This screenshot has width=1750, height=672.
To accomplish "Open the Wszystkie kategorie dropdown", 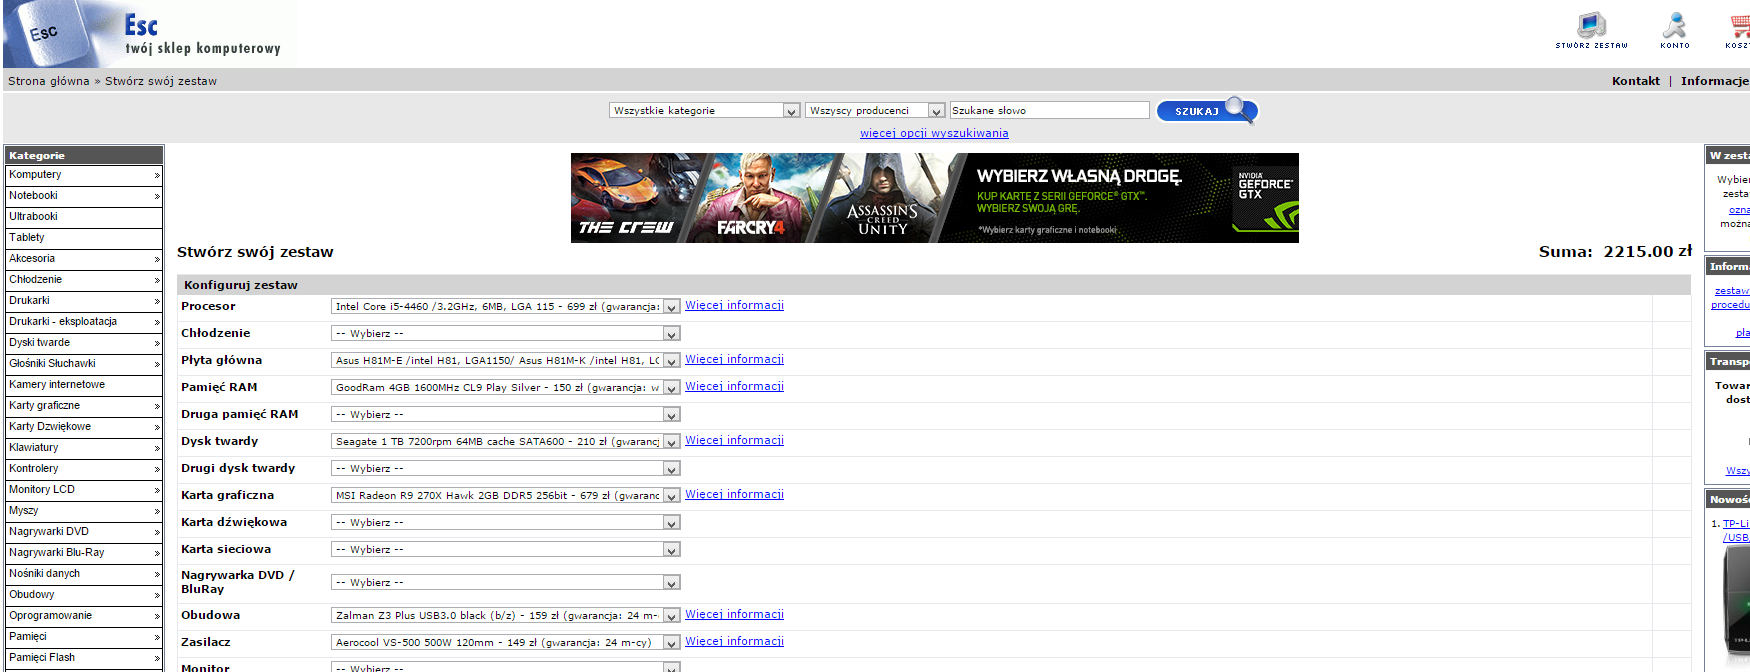I will pyautogui.click(x=704, y=110).
